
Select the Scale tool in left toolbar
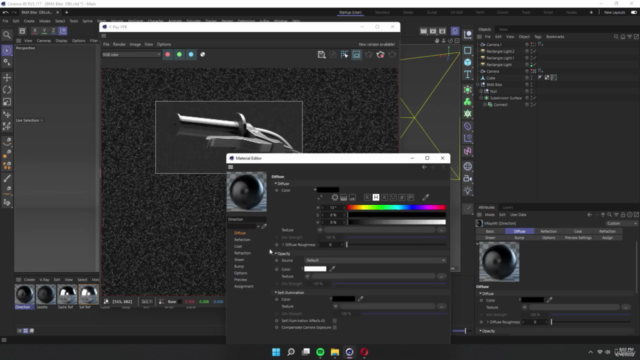click(7, 102)
